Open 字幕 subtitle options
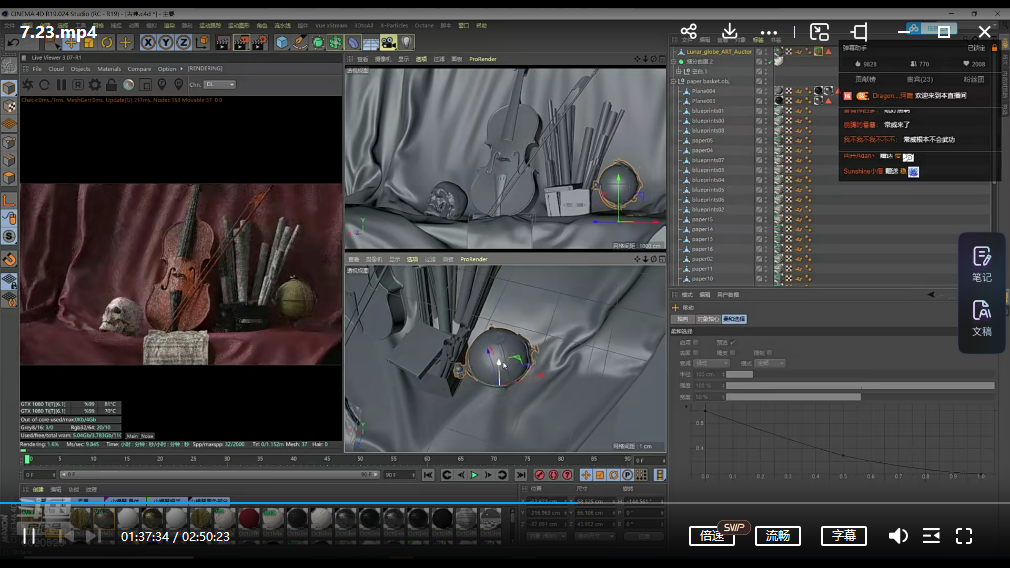Viewport: 1010px width, 568px height. coord(844,536)
